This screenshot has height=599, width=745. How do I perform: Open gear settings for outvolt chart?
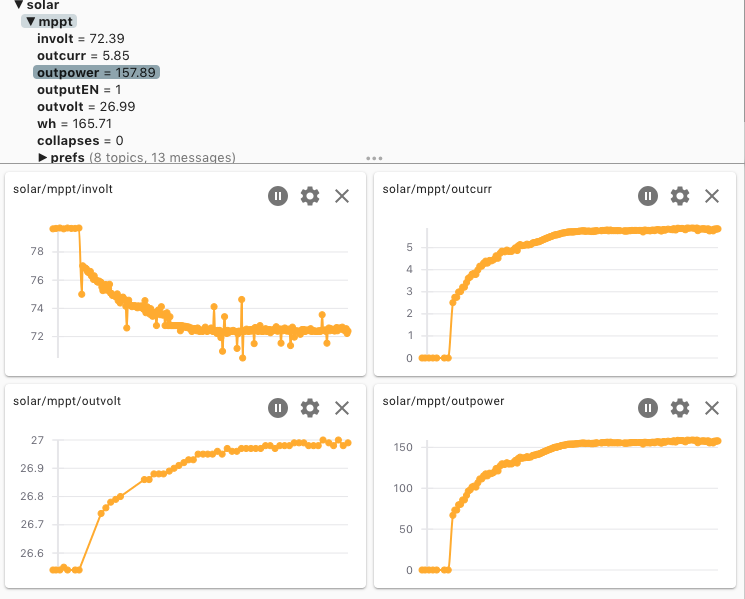[310, 408]
